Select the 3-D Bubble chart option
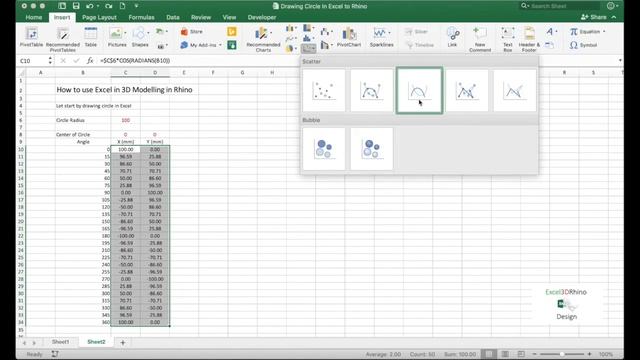The image size is (640, 360). (x=371, y=149)
